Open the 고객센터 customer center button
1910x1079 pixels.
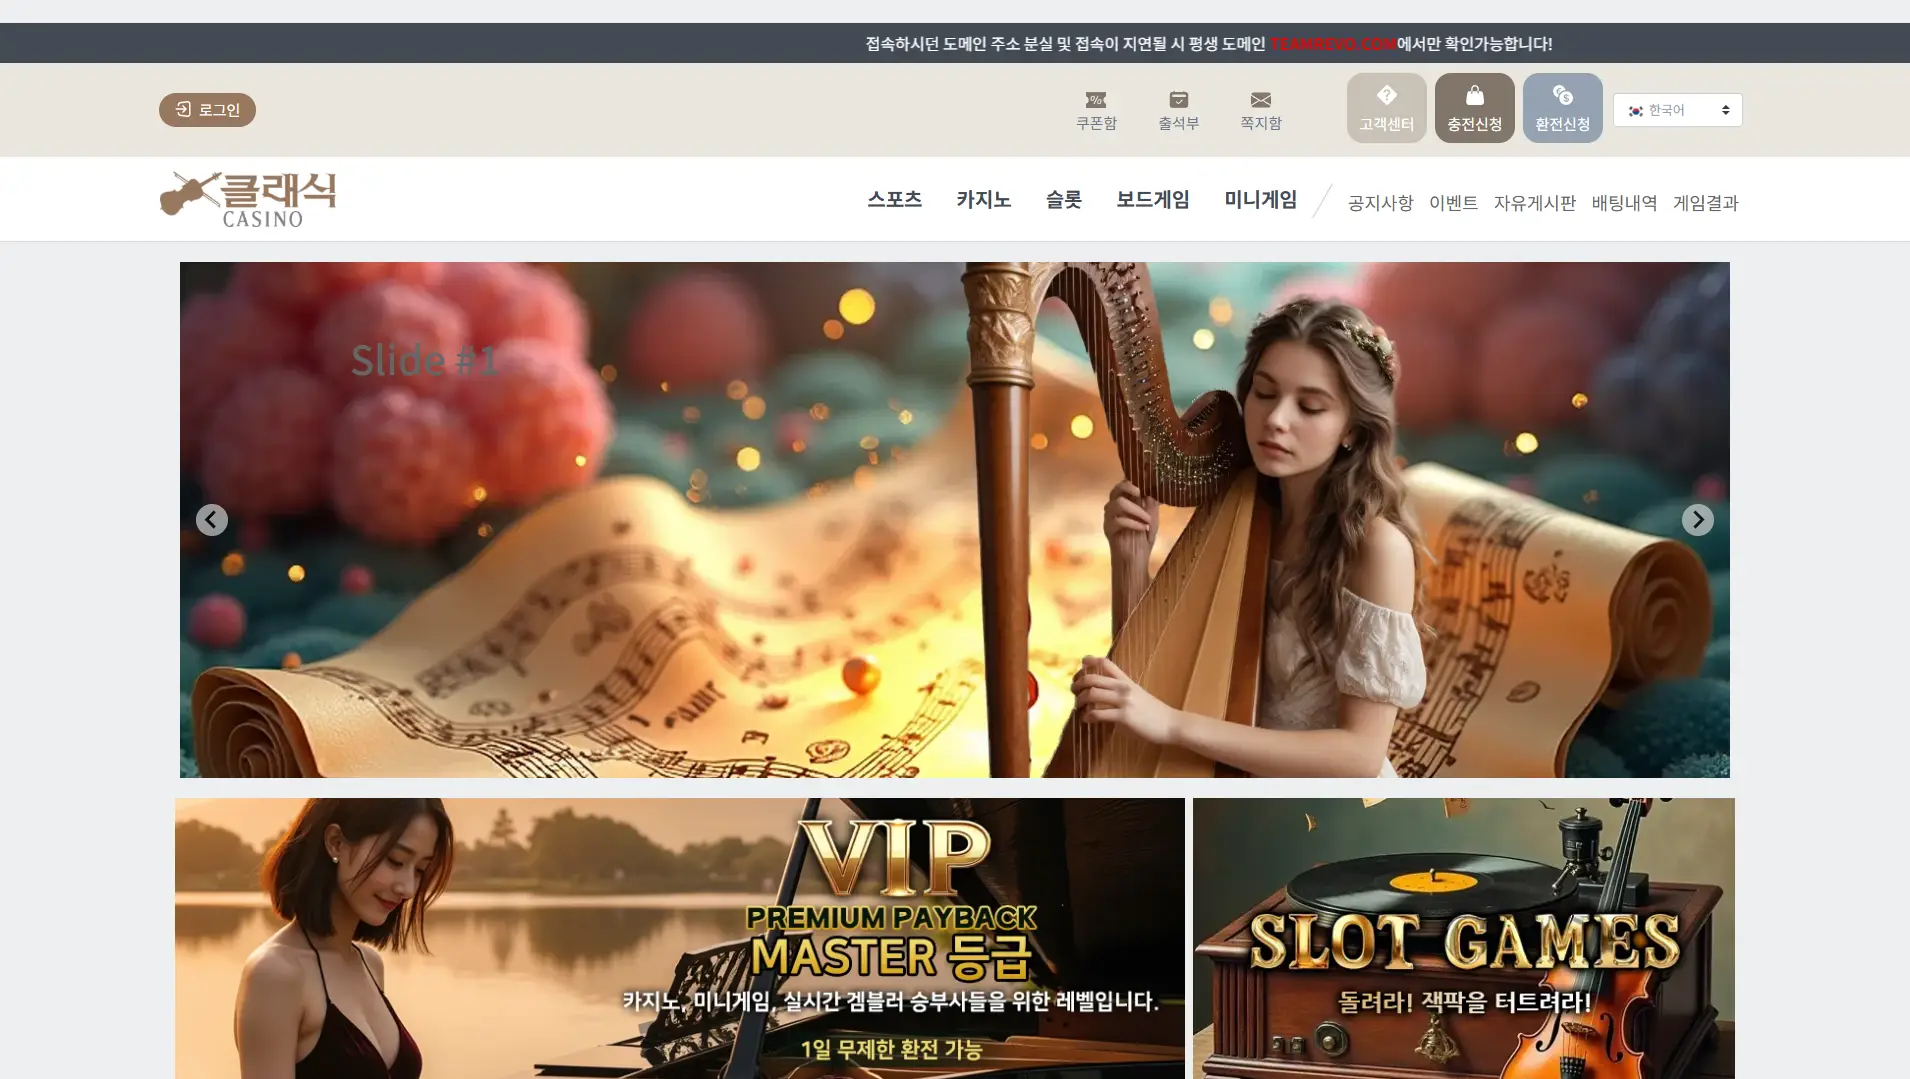(1386, 108)
